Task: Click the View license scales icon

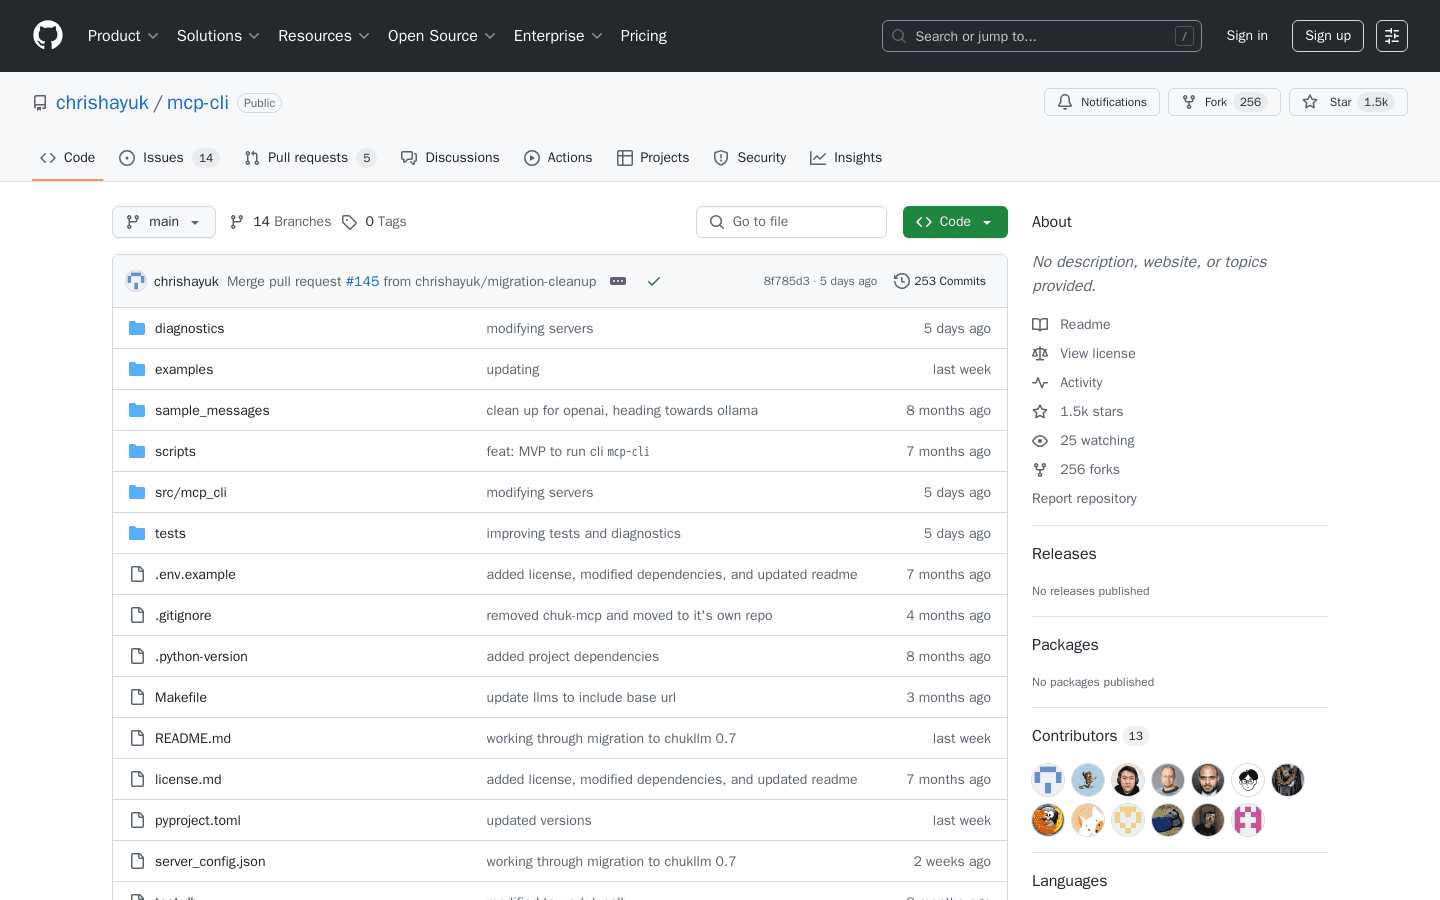Action: (x=1040, y=353)
